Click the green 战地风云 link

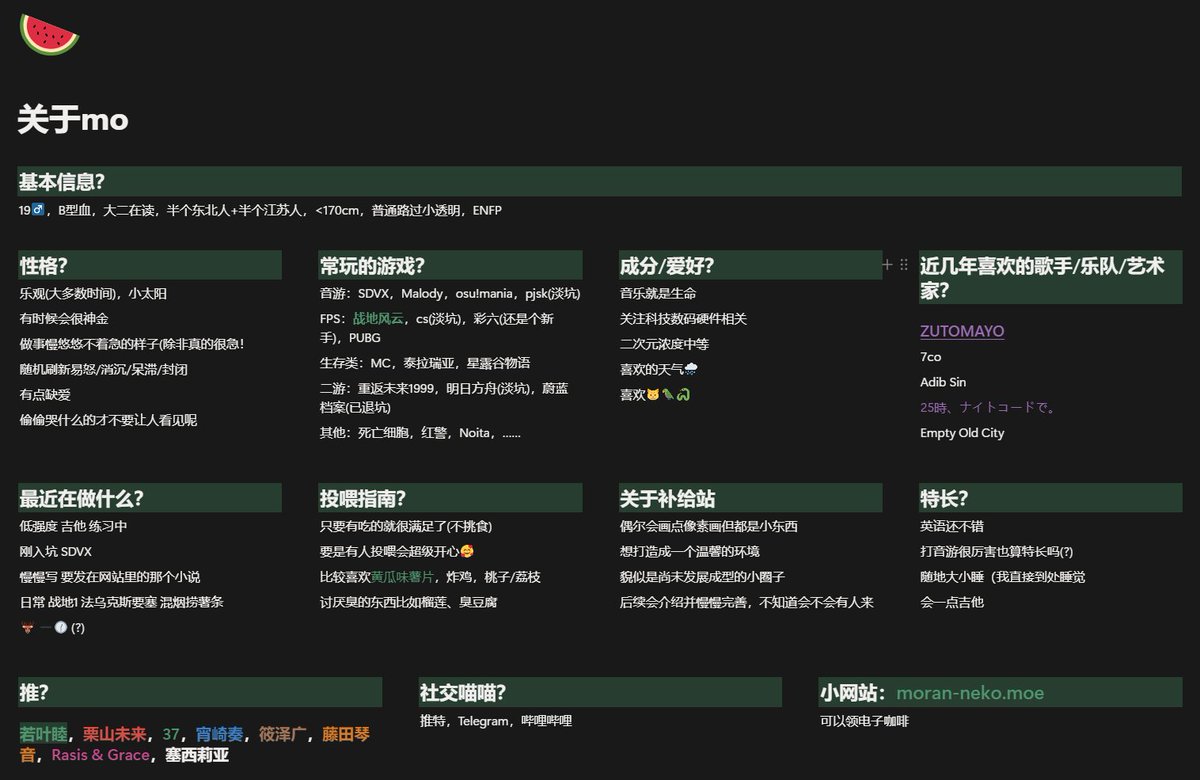click(x=378, y=318)
